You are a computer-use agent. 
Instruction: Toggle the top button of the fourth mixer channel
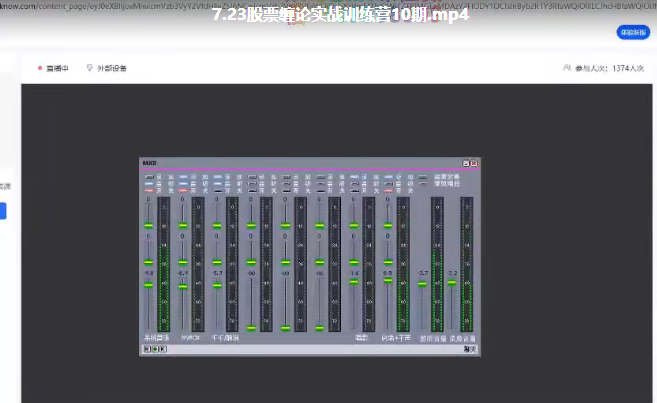[x=252, y=177]
